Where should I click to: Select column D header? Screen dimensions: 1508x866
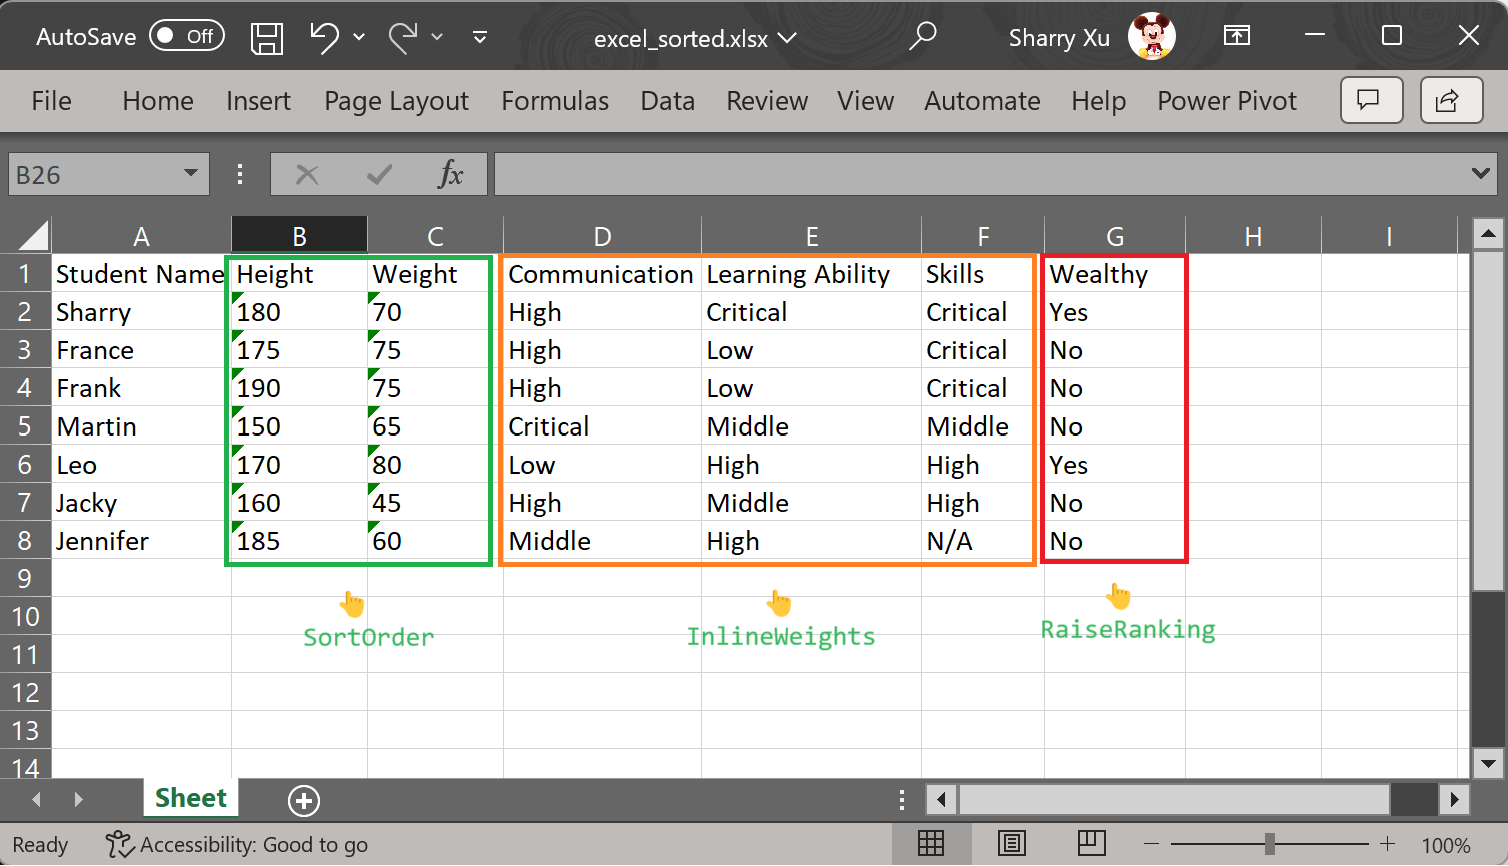602,236
